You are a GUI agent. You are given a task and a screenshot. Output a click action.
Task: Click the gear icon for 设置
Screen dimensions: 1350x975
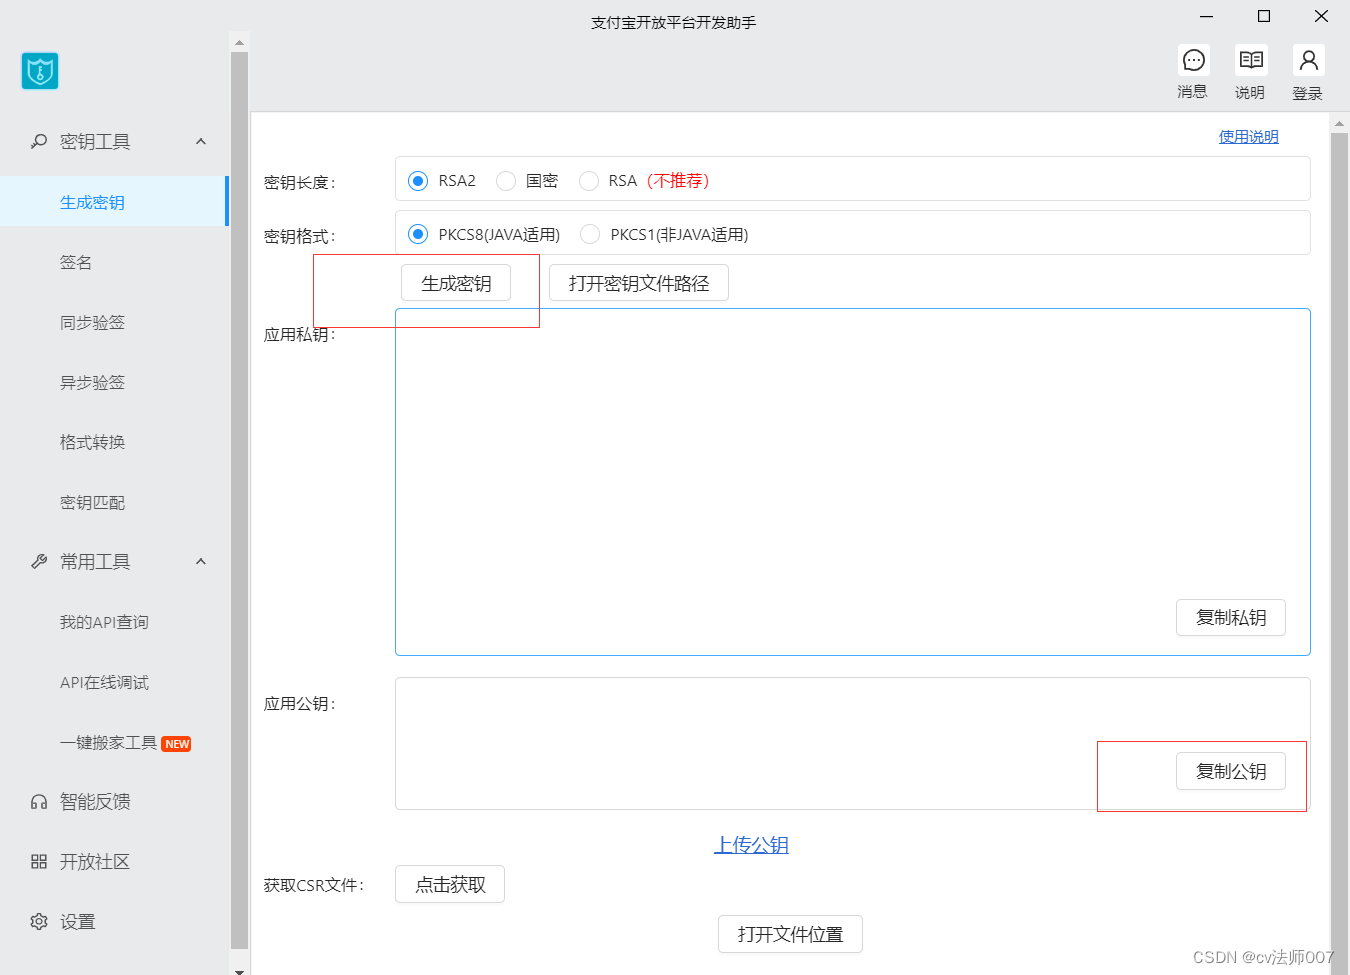tap(39, 922)
